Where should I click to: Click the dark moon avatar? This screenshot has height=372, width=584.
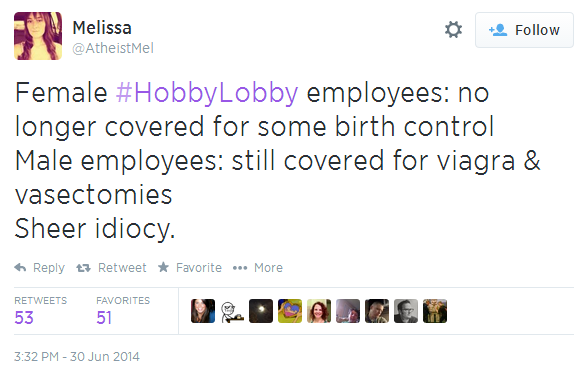(x=261, y=311)
